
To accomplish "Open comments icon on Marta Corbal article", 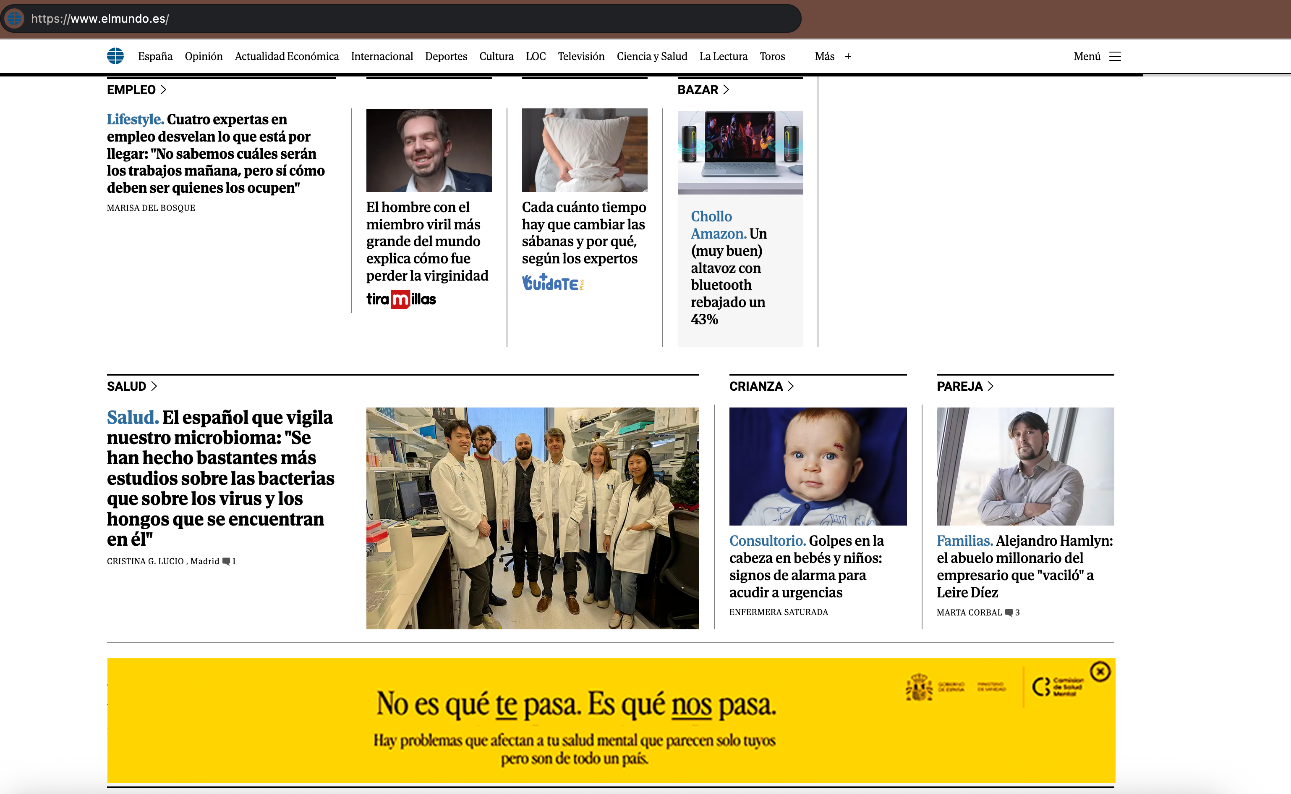I will (x=1009, y=612).
